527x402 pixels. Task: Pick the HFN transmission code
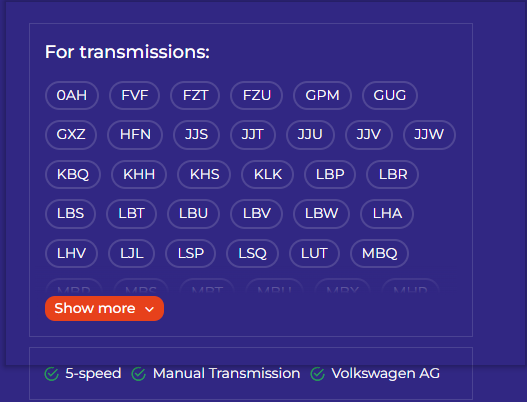point(135,134)
